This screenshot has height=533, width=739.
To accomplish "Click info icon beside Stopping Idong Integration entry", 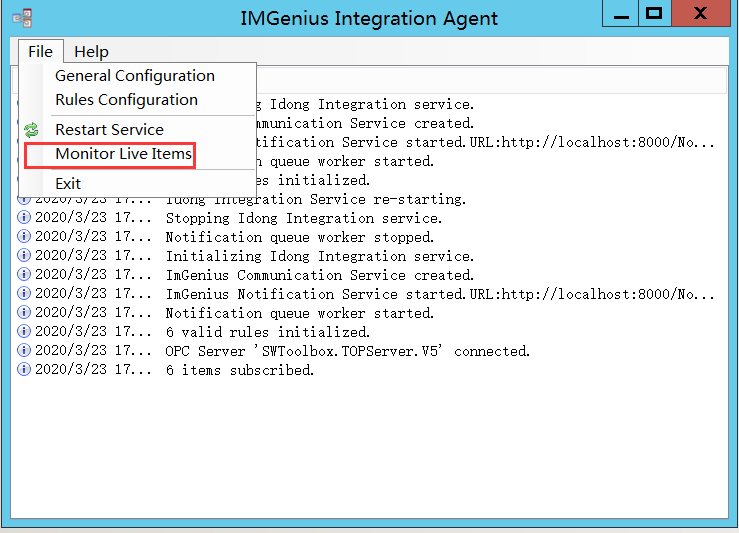I will (x=24, y=218).
